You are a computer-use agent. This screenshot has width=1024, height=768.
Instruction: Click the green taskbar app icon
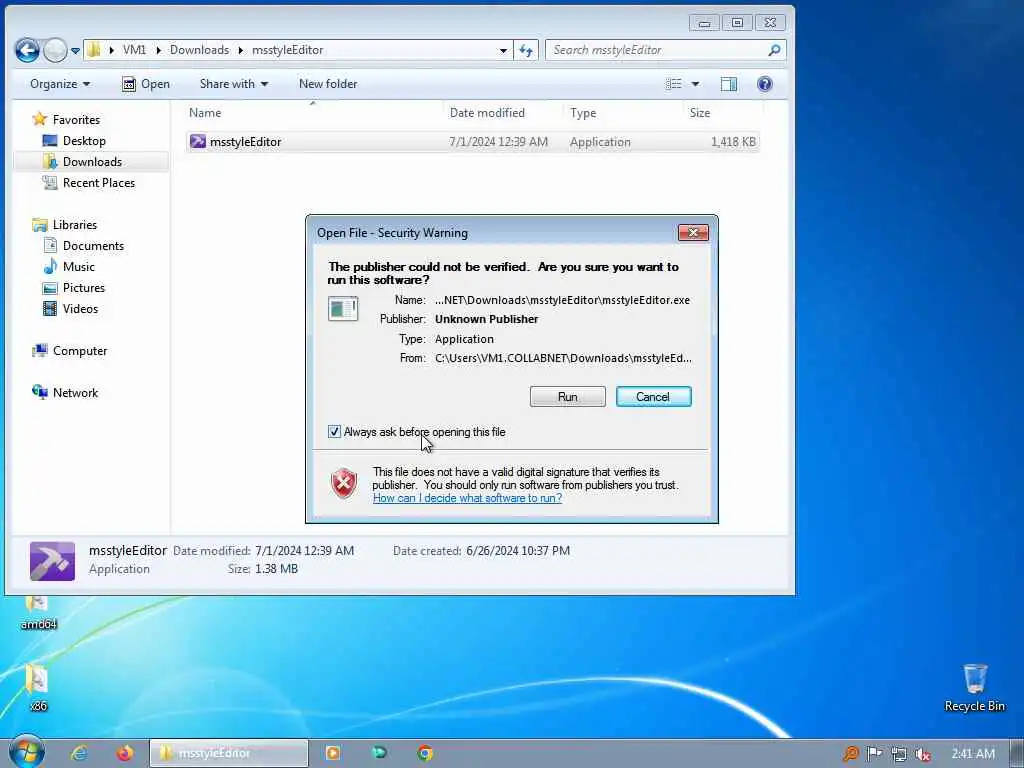click(379, 753)
